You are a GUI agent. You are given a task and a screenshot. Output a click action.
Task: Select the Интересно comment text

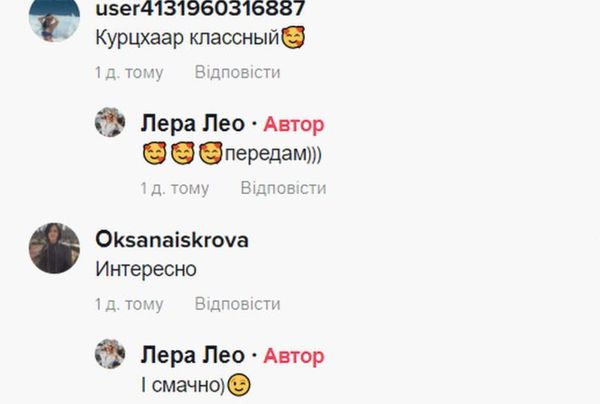click(x=146, y=269)
